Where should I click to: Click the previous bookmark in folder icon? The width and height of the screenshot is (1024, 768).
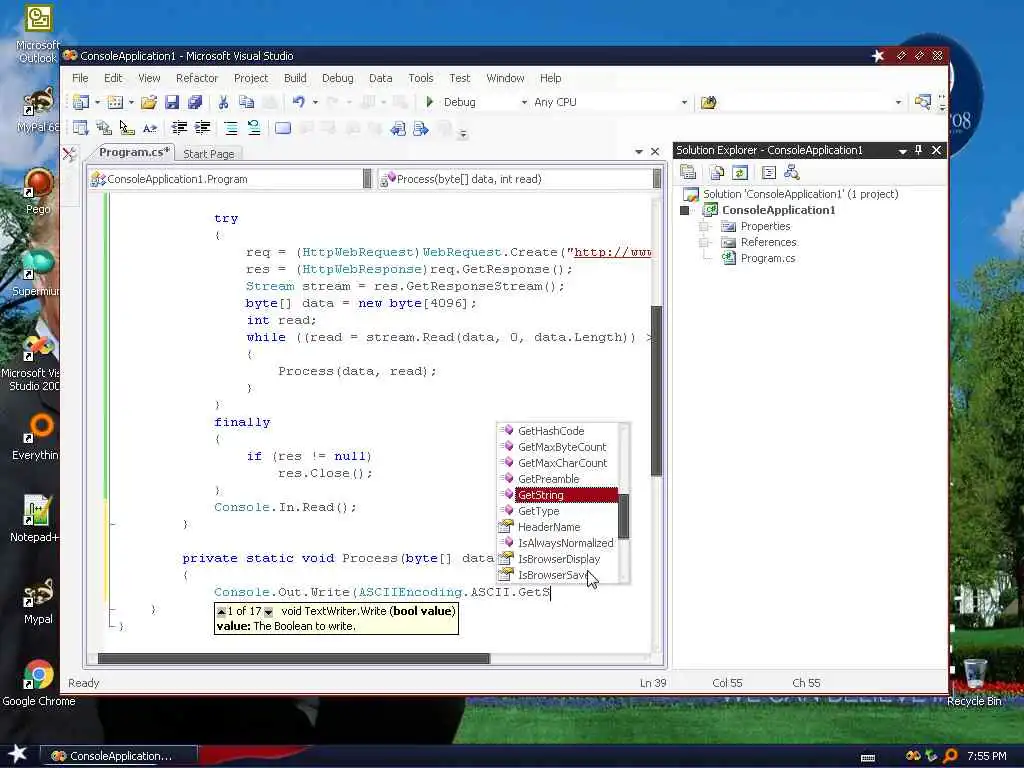pyautogui.click(x=398, y=129)
